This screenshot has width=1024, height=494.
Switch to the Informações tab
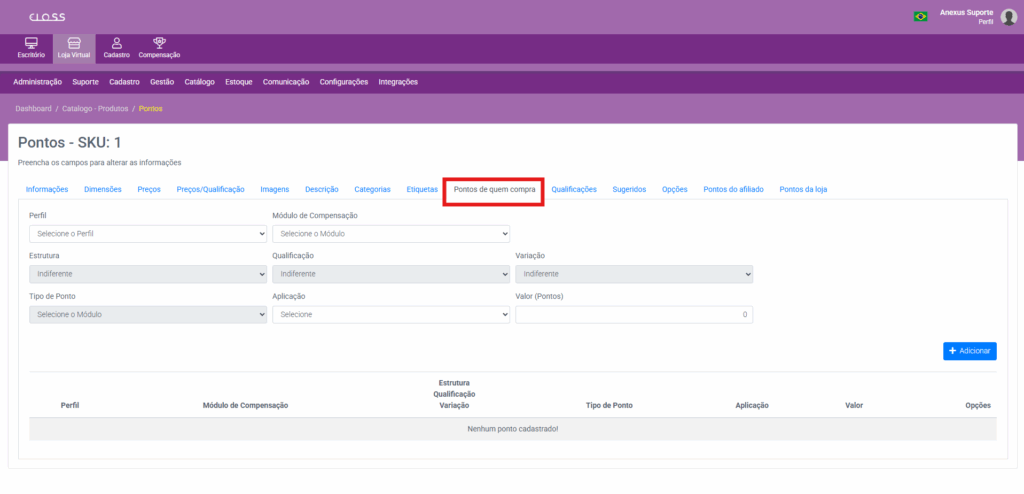pos(47,189)
